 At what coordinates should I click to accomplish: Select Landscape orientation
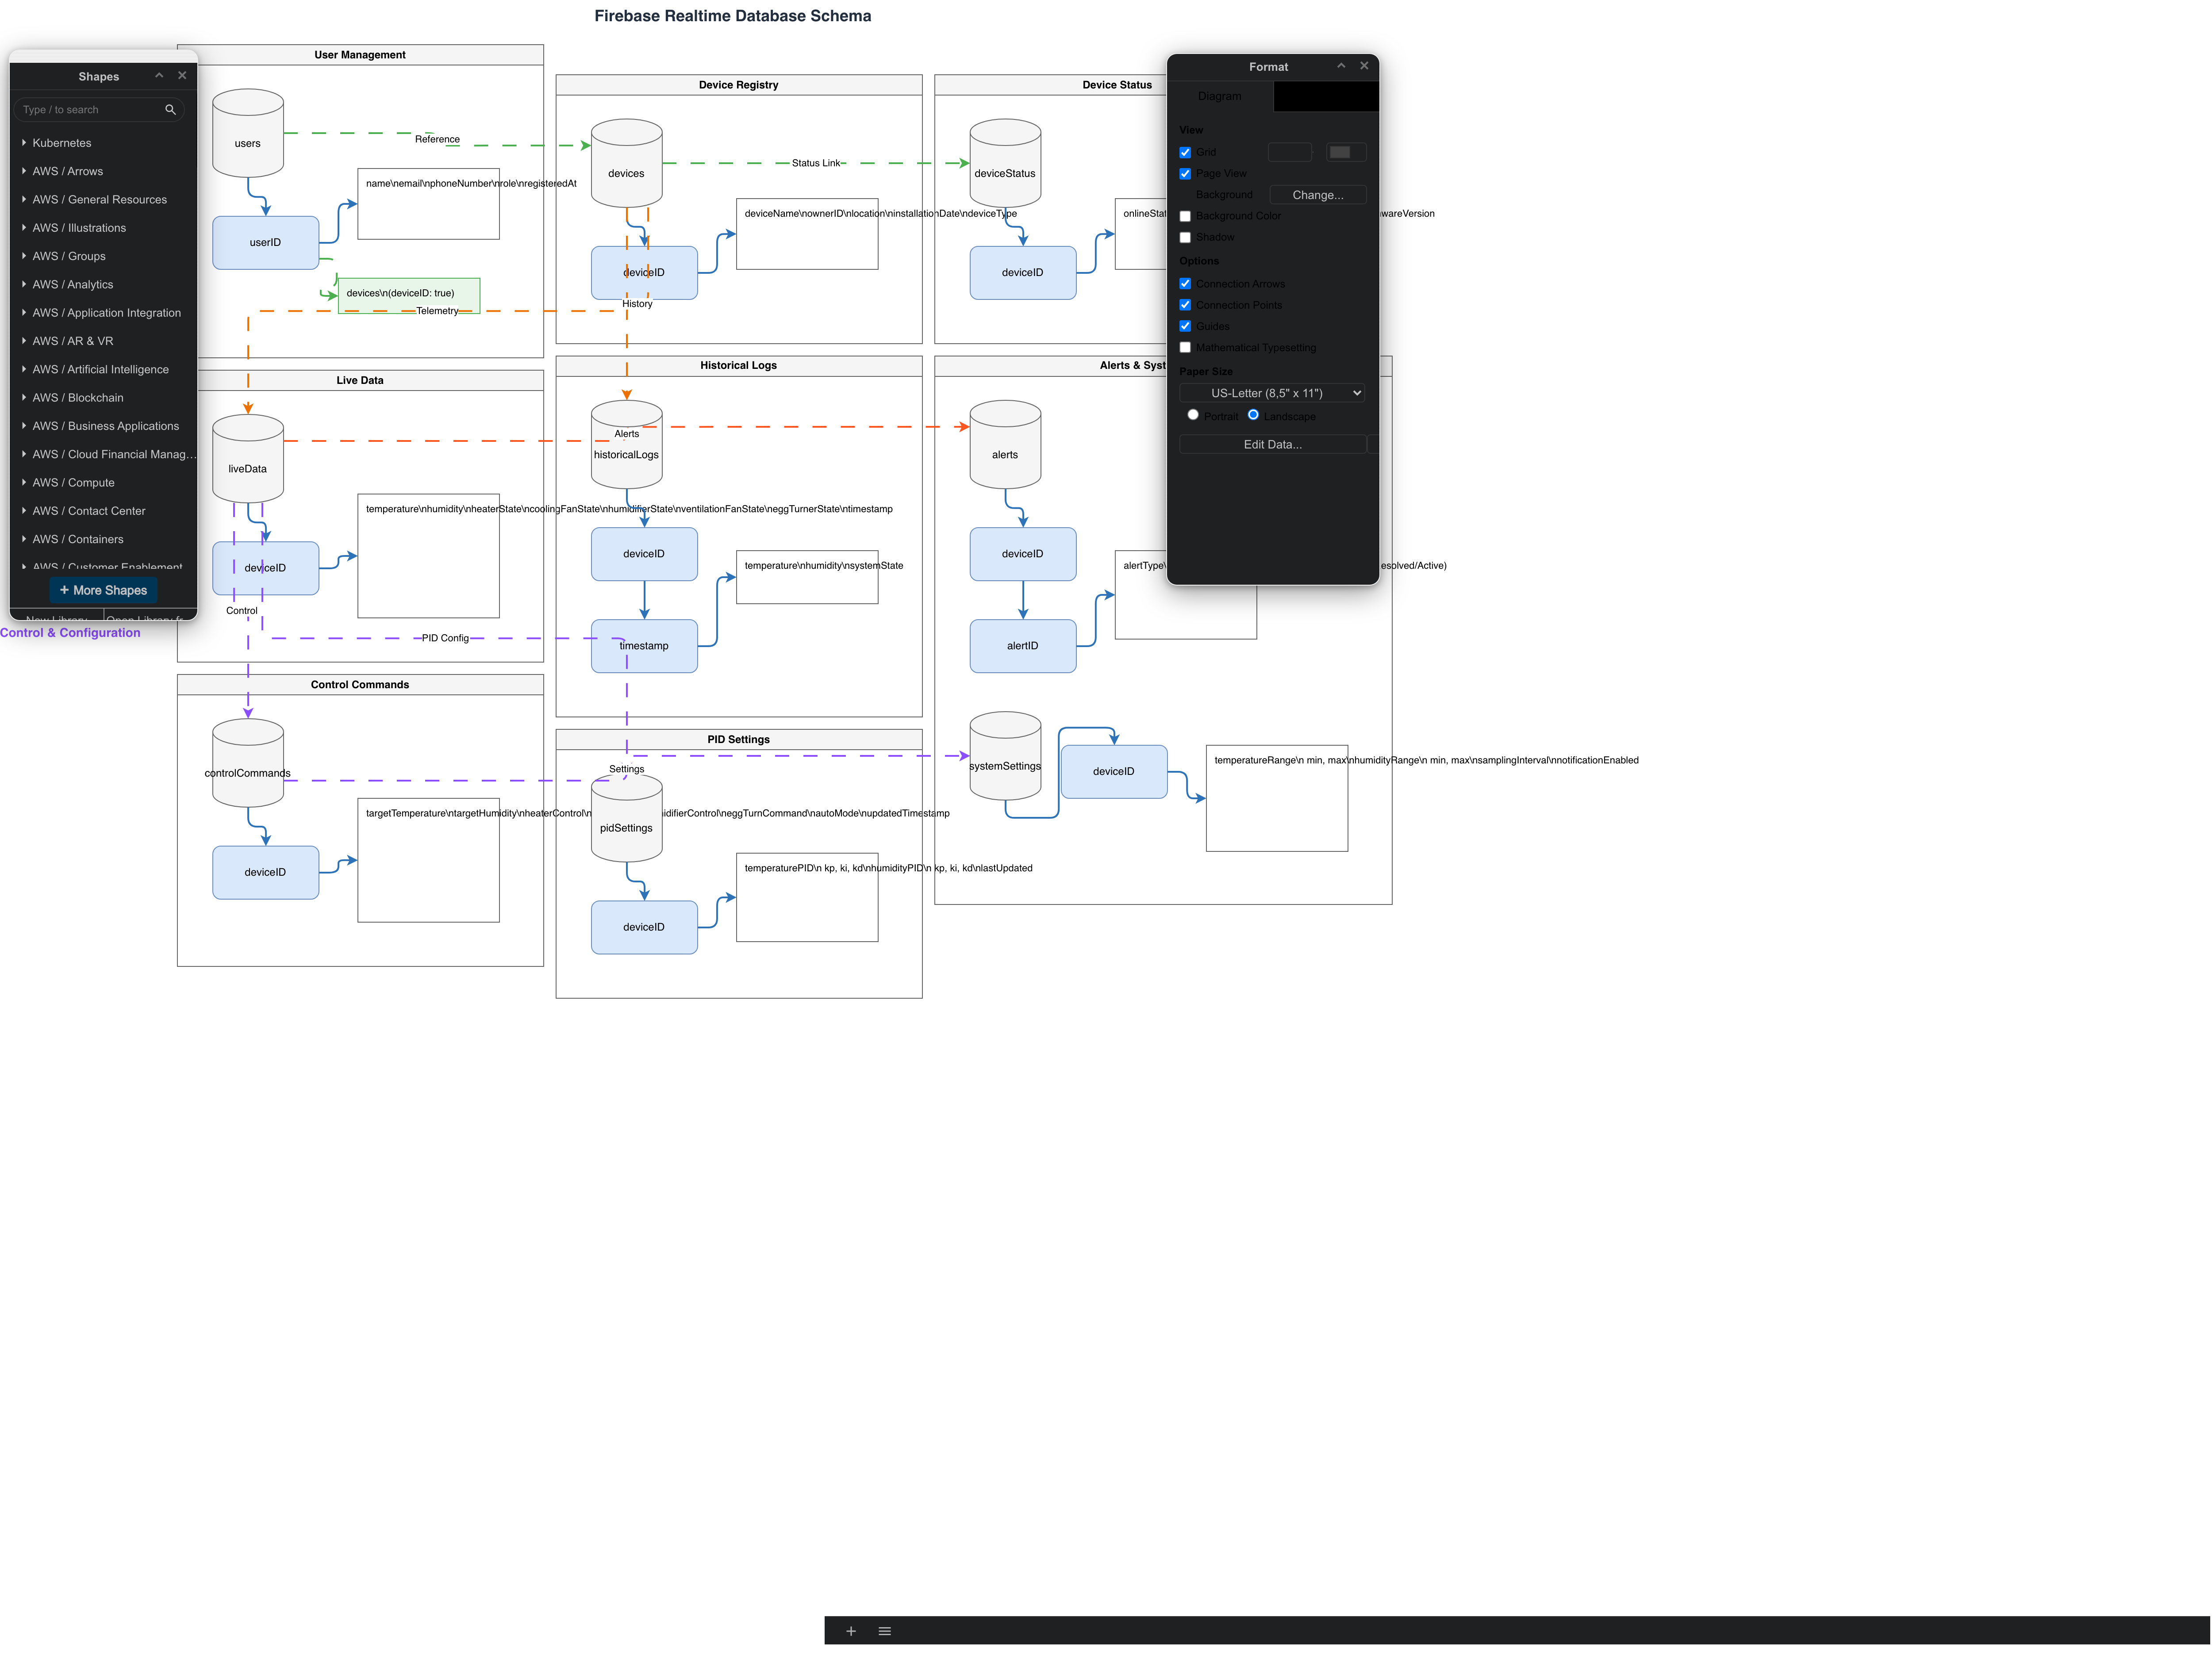tap(1253, 415)
